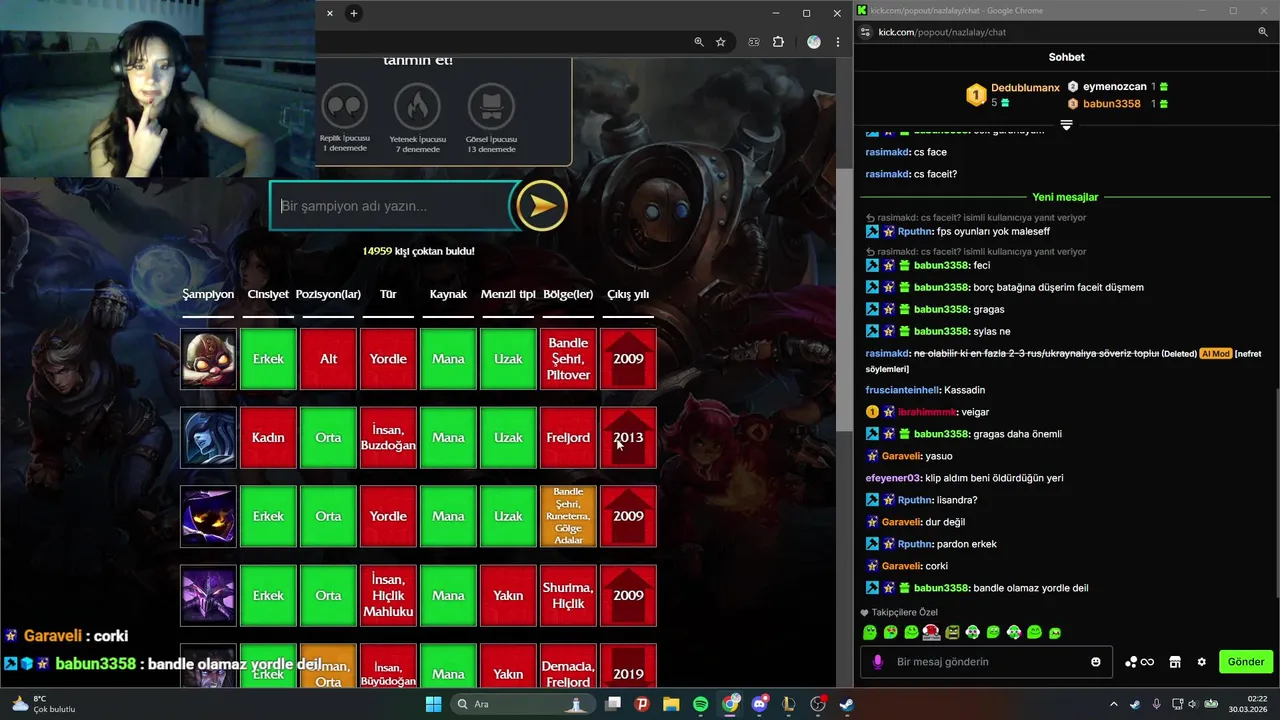Click the orange 'Bandle Şehri, Runeterra, Gölge Adalar' cell
This screenshot has width=1280, height=720.
point(568,516)
